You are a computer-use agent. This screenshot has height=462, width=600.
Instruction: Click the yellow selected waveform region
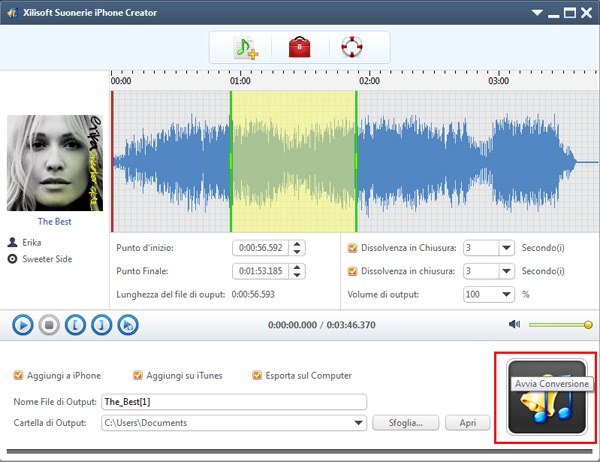(293, 161)
